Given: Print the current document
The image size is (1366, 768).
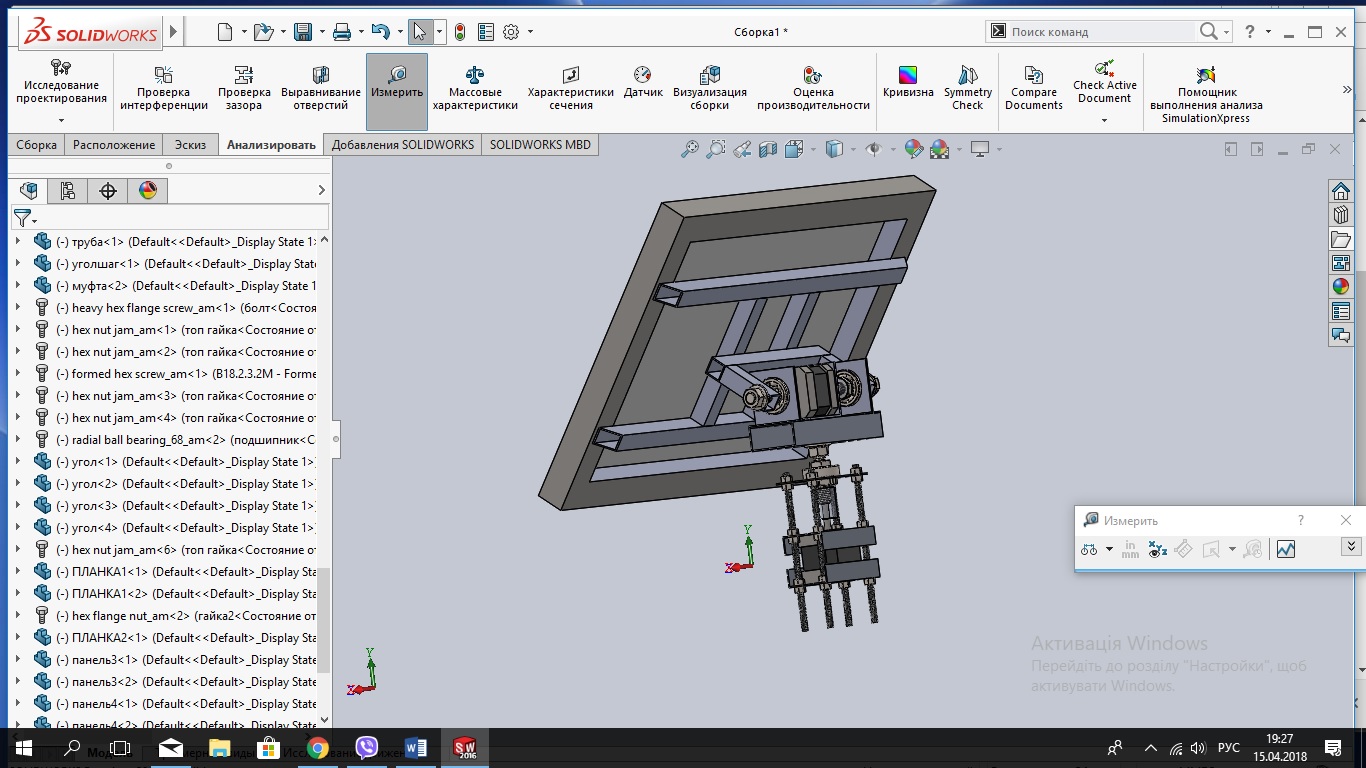Looking at the screenshot, I should point(341,32).
